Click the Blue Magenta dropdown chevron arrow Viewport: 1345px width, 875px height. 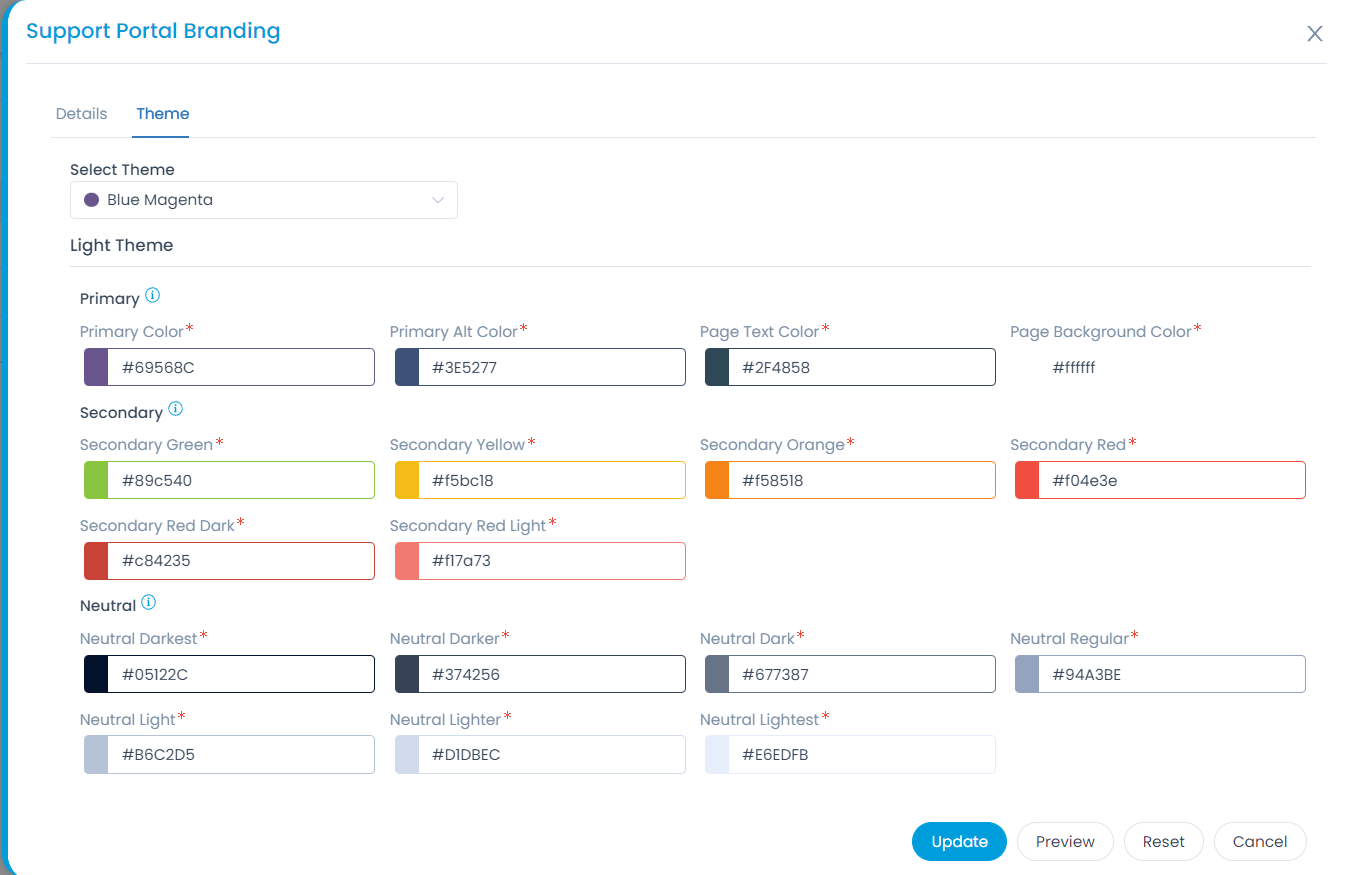pyautogui.click(x=437, y=200)
